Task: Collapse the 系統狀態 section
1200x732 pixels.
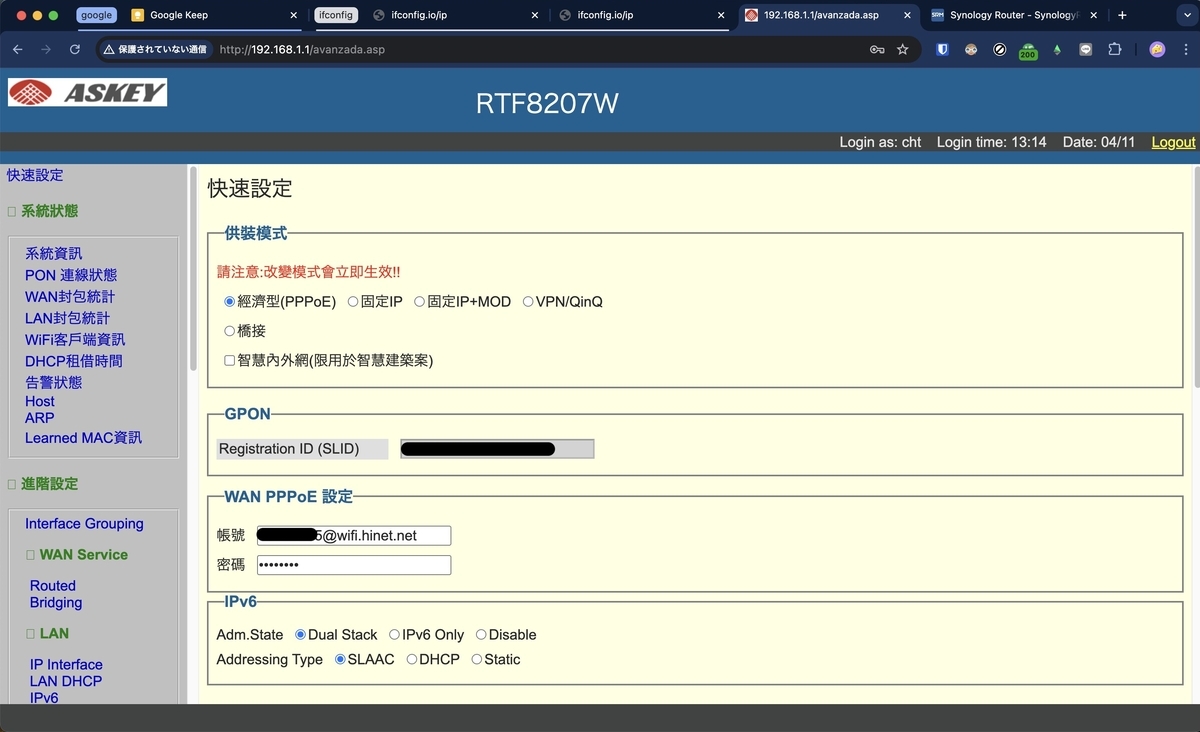Action: coord(10,211)
